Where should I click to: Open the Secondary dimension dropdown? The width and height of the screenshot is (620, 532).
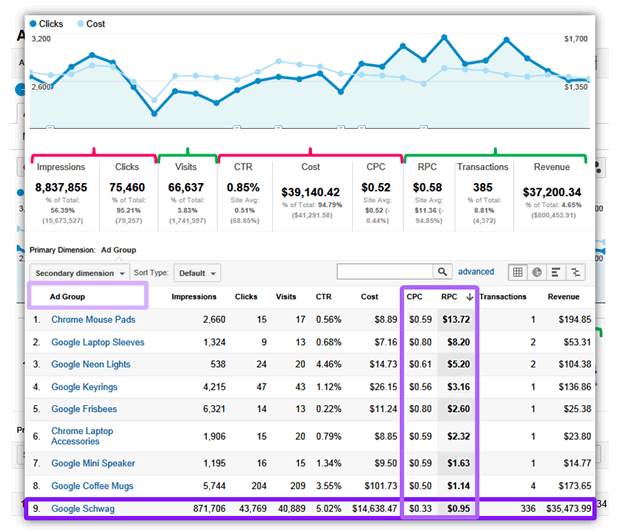click(x=79, y=273)
